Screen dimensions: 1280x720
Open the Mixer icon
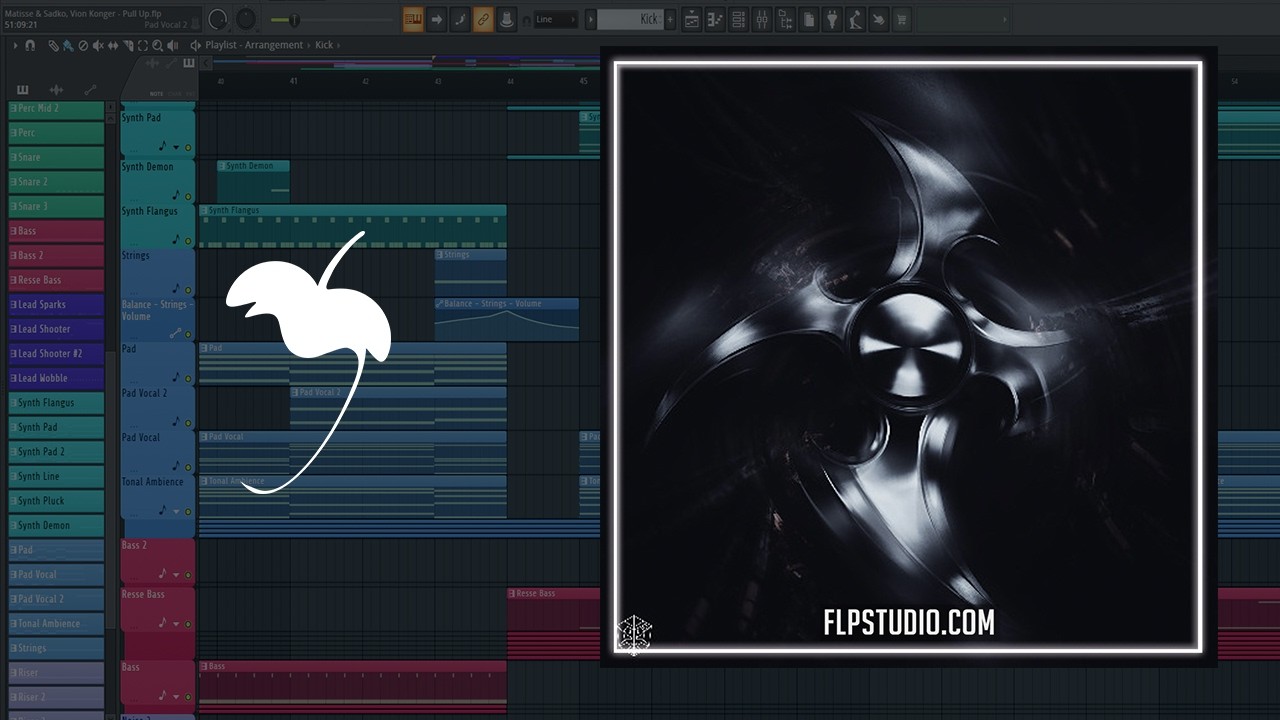pyautogui.click(x=761, y=19)
